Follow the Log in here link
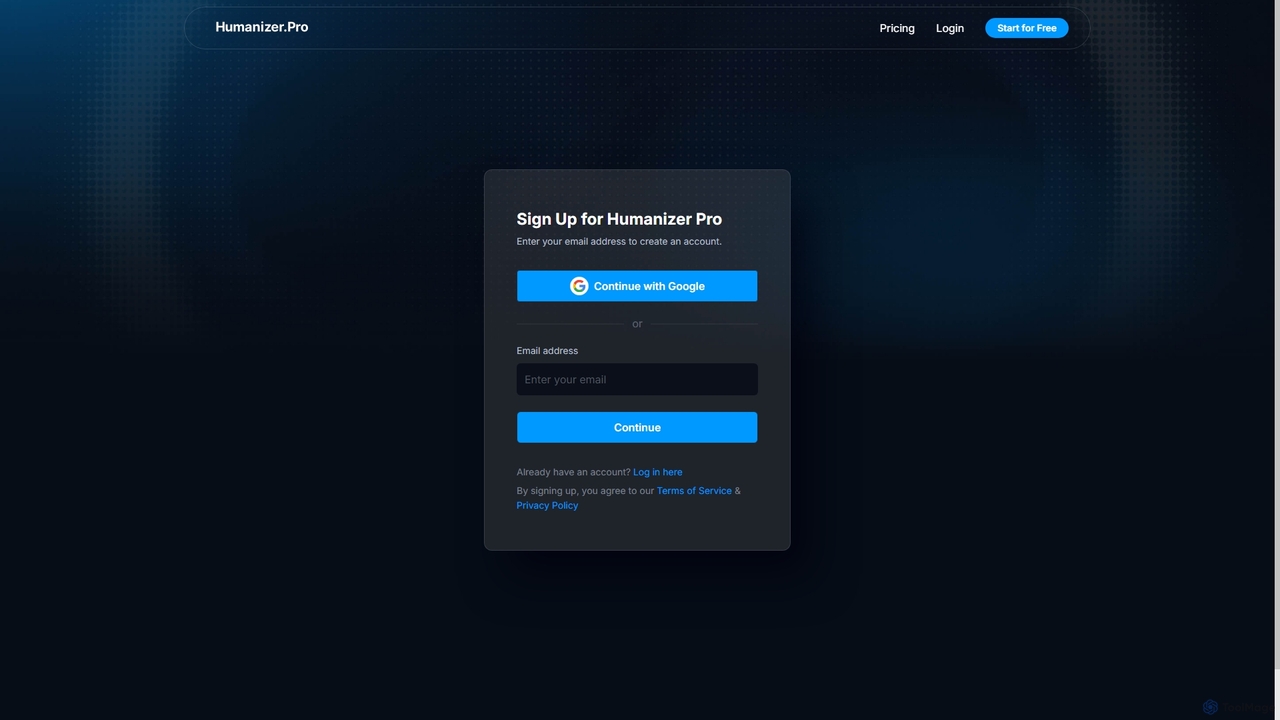This screenshot has height=720, width=1280. tap(658, 472)
